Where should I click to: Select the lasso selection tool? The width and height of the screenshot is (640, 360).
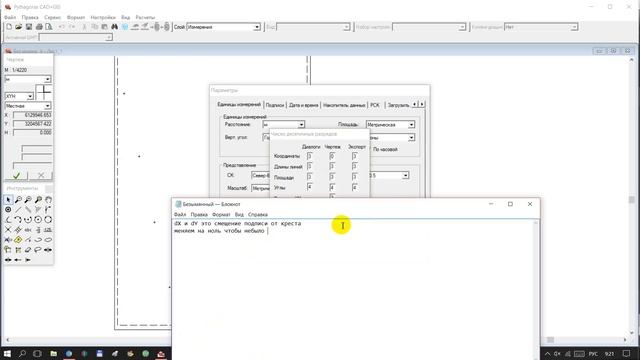(x=38, y=249)
